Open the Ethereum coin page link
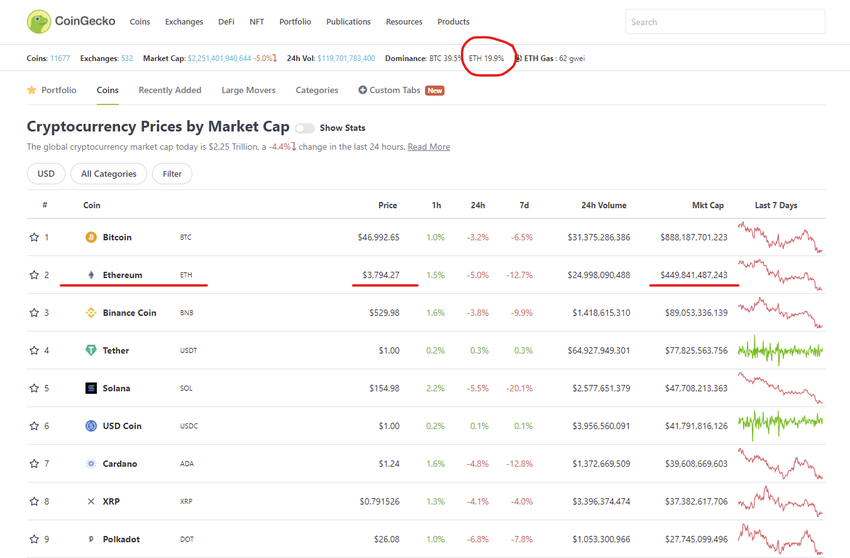850x558 pixels. coord(123,275)
